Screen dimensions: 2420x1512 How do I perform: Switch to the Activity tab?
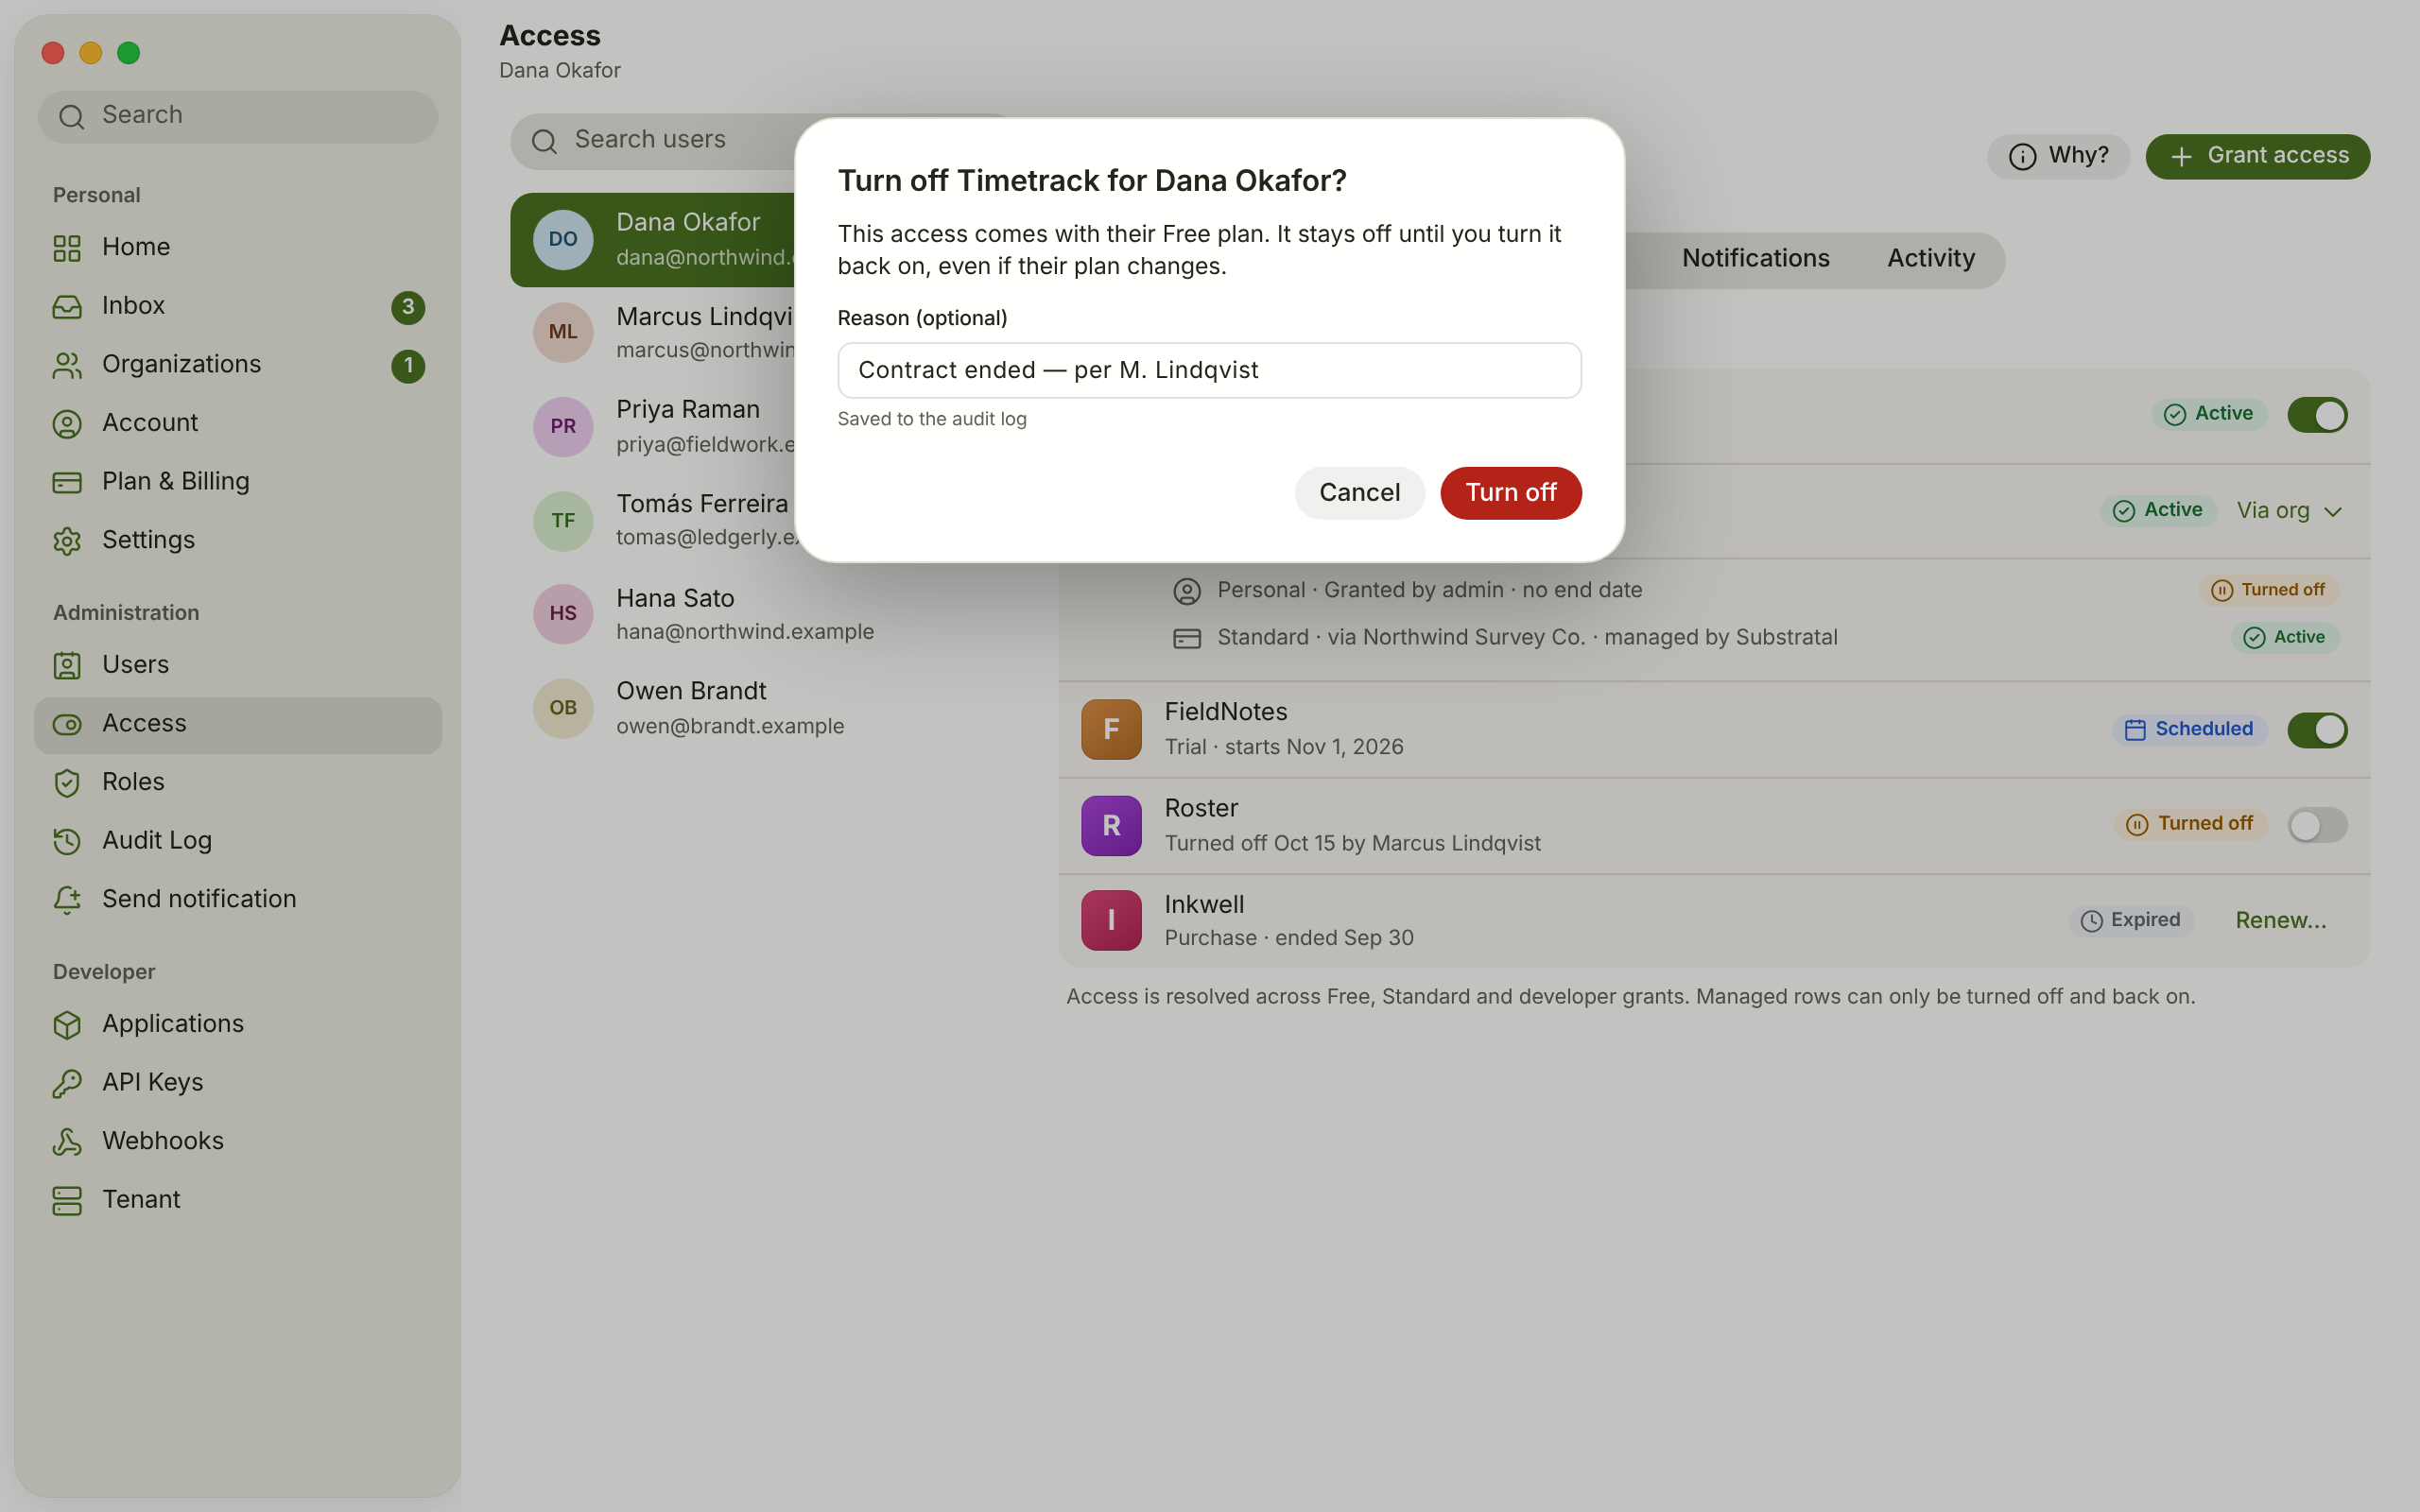tap(1931, 259)
